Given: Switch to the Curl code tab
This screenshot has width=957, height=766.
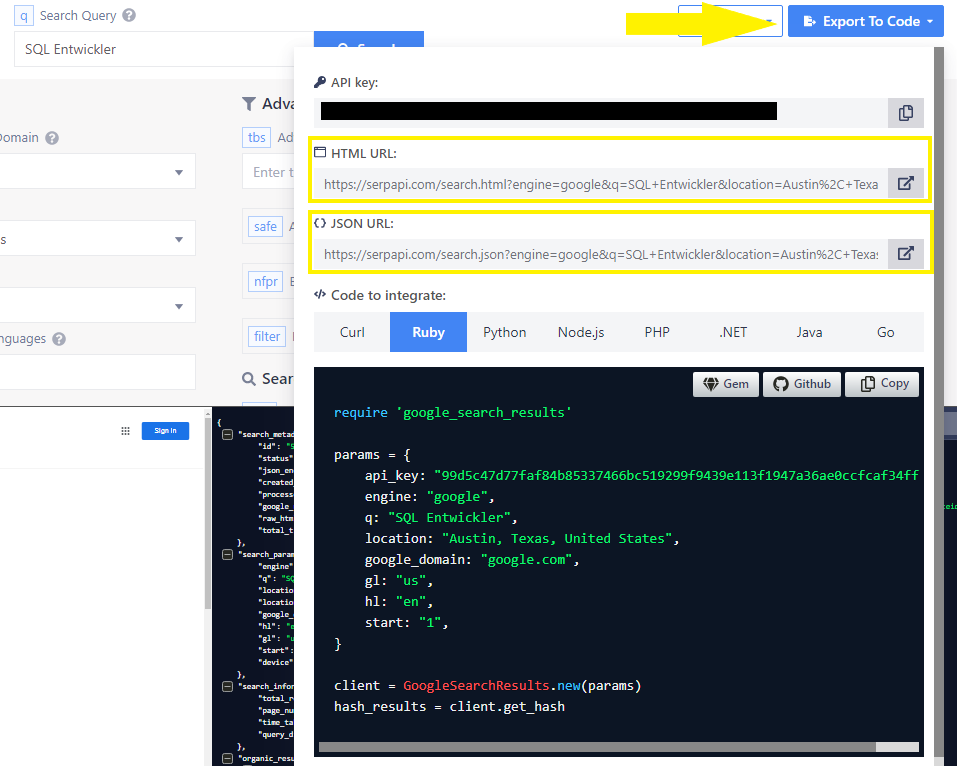Looking at the screenshot, I should pyautogui.click(x=352, y=332).
